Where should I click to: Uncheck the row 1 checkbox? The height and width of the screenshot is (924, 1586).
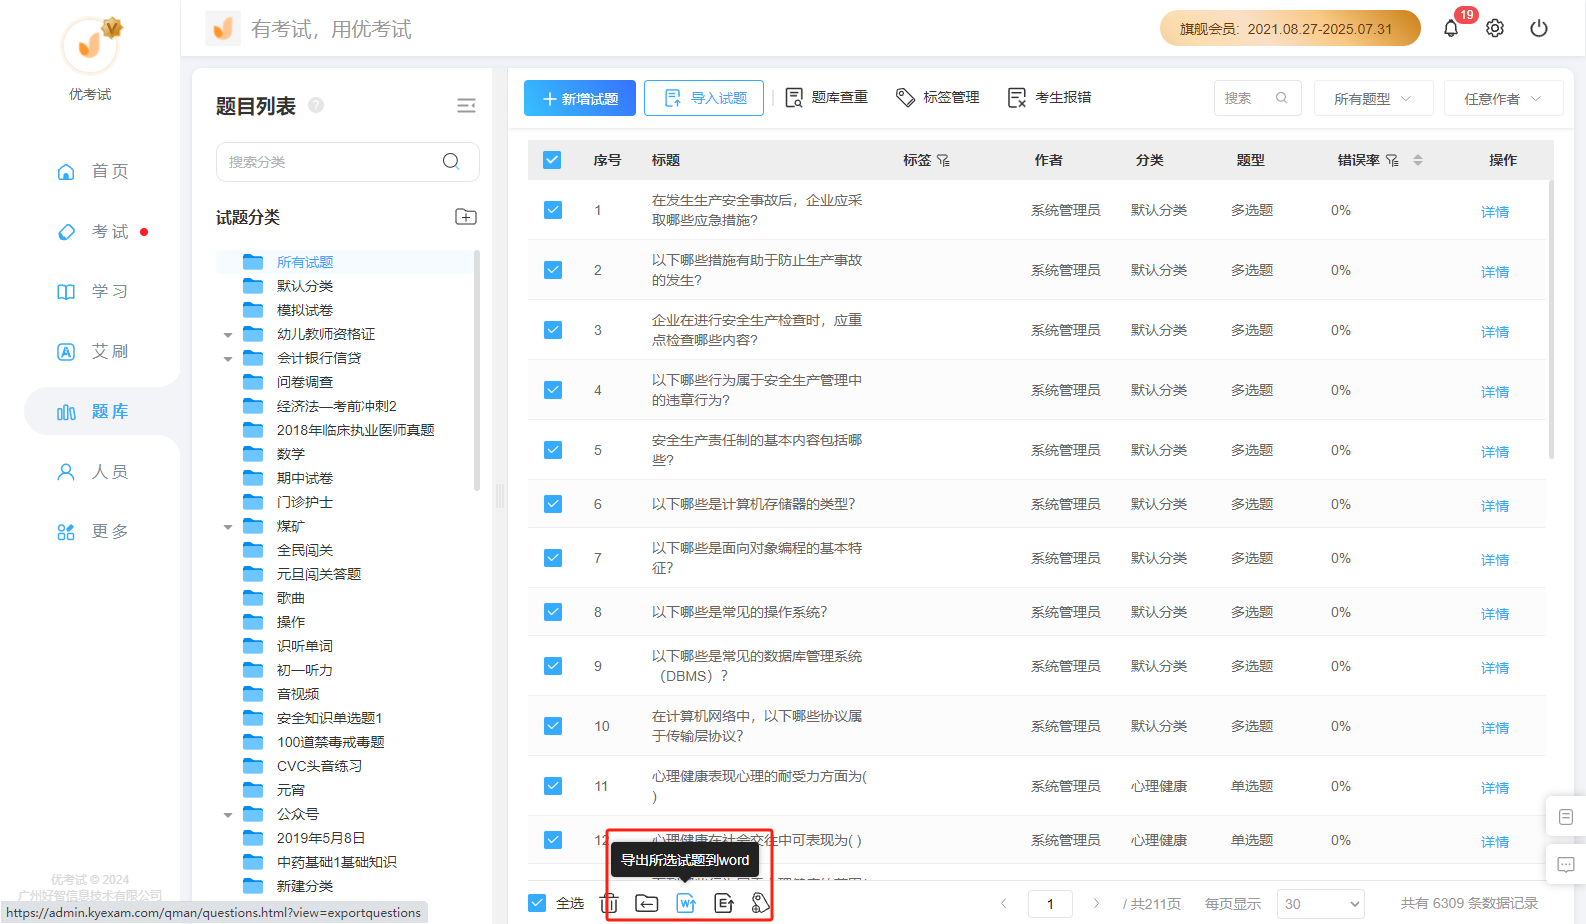[x=553, y=210]
